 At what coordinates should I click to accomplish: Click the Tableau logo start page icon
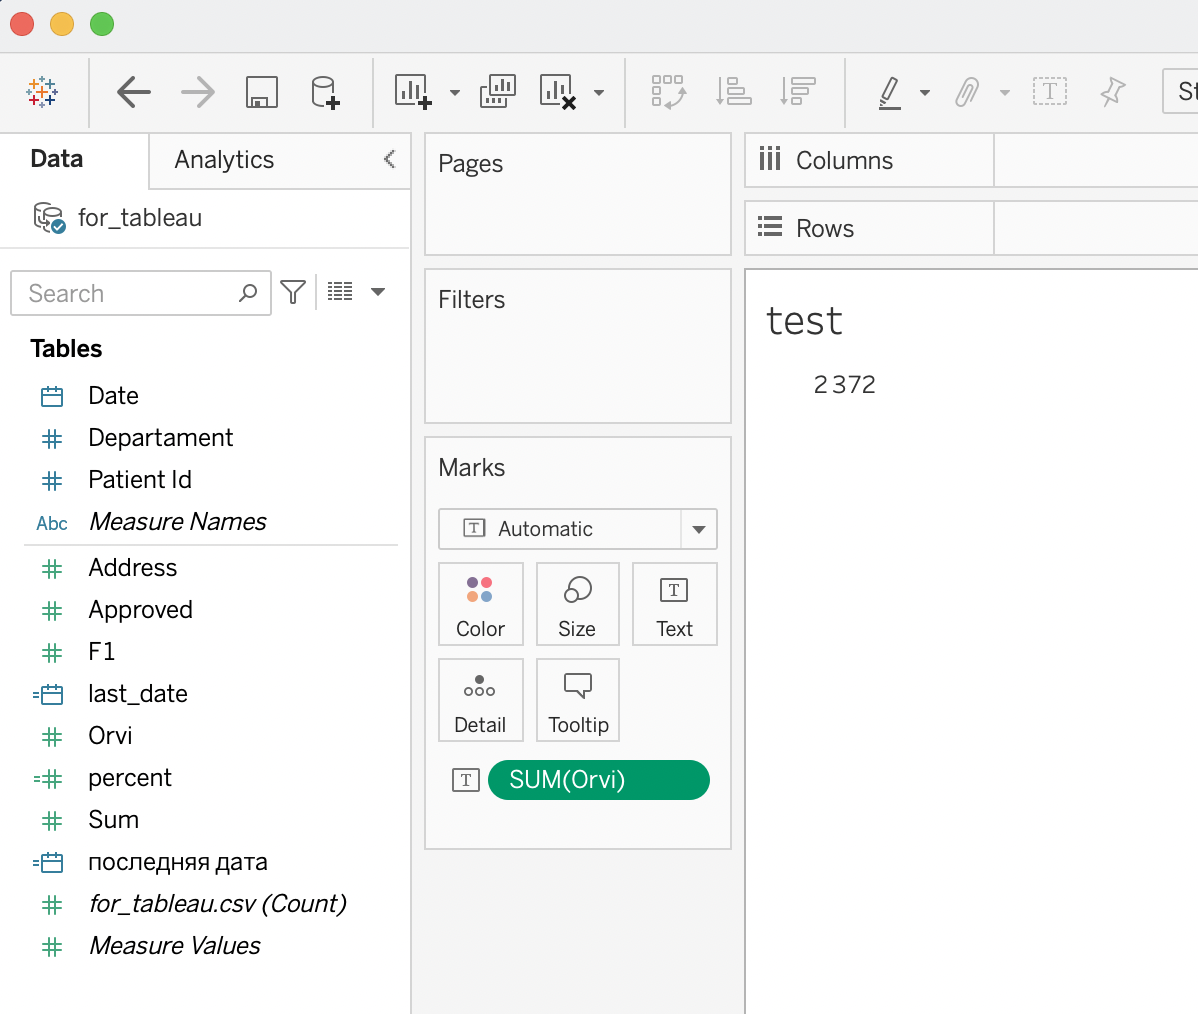point(42,93)
